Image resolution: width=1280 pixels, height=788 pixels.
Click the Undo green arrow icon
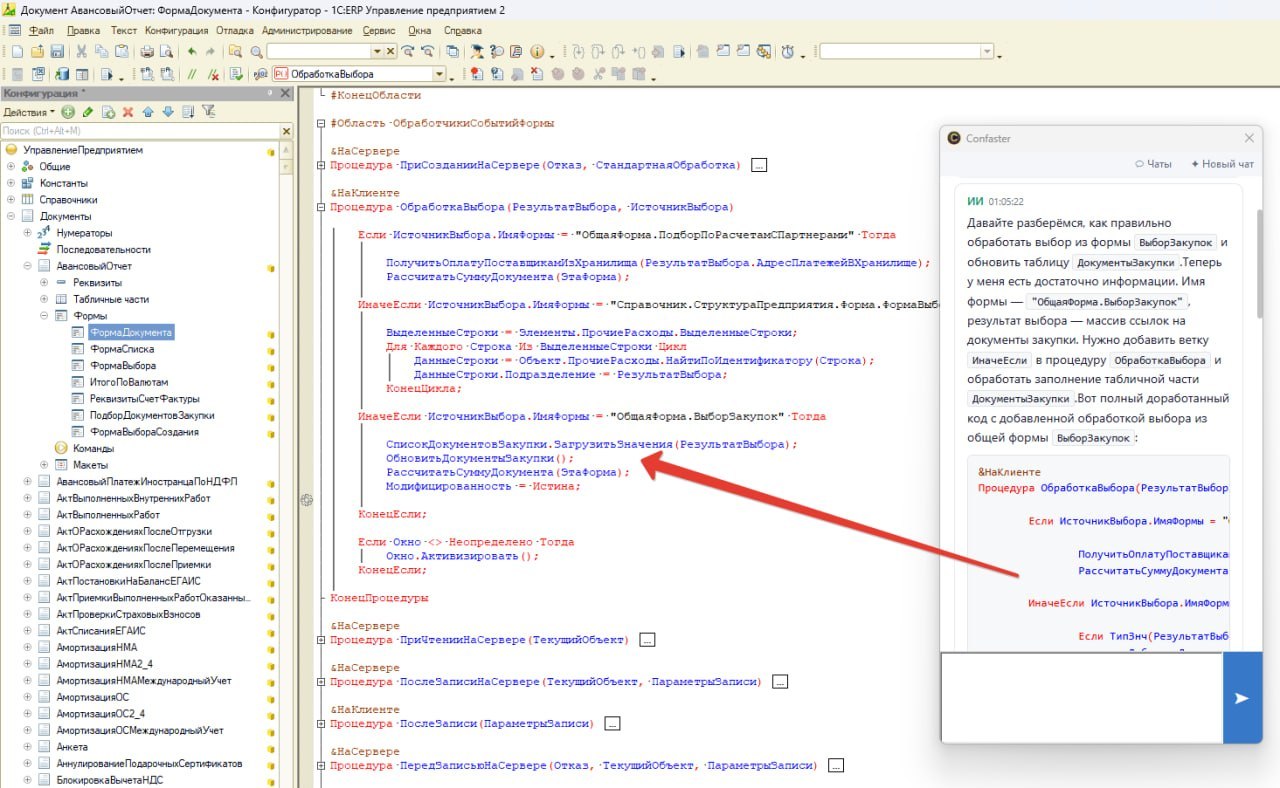tap(191, 51)
